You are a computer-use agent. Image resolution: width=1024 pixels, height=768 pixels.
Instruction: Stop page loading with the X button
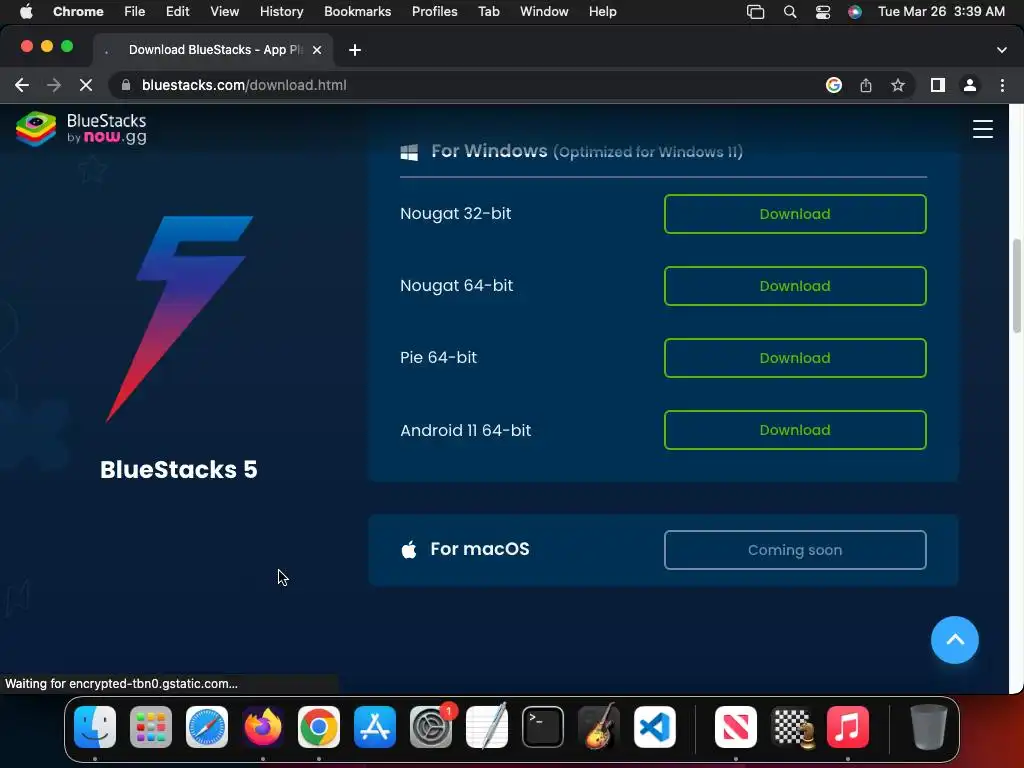pos(86,85)
